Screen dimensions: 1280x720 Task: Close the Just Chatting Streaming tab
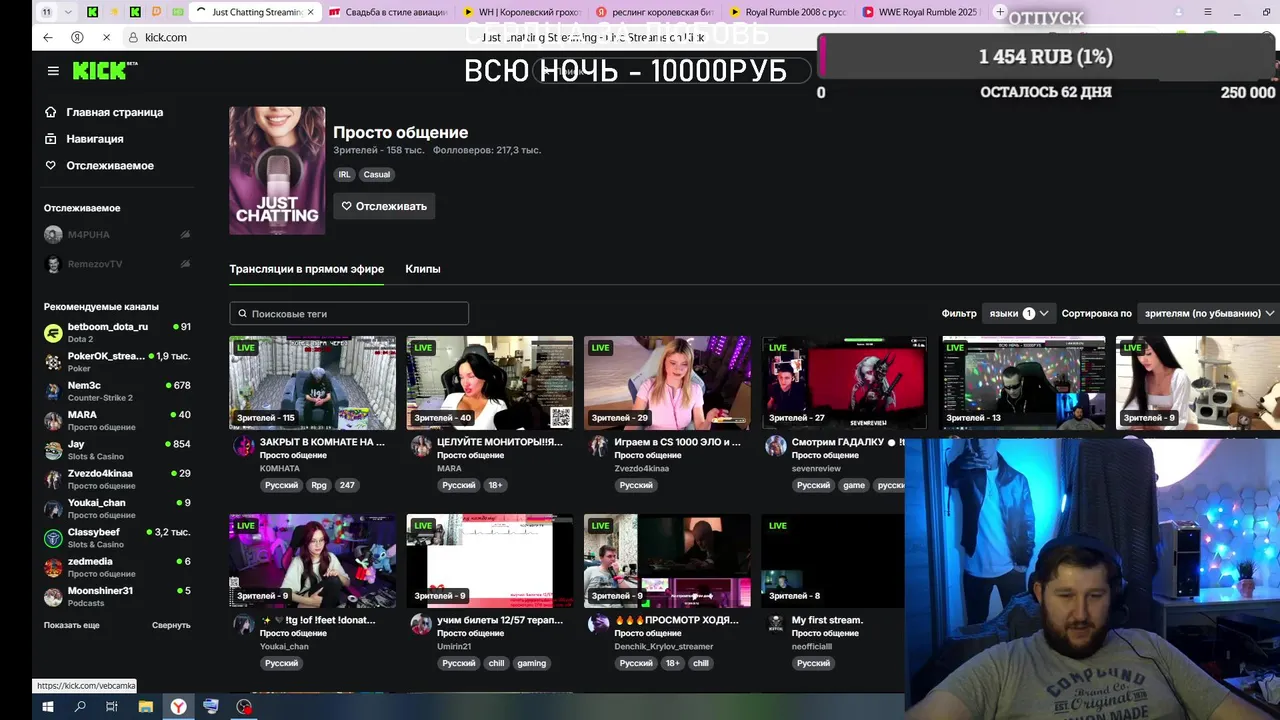(310, 12)
